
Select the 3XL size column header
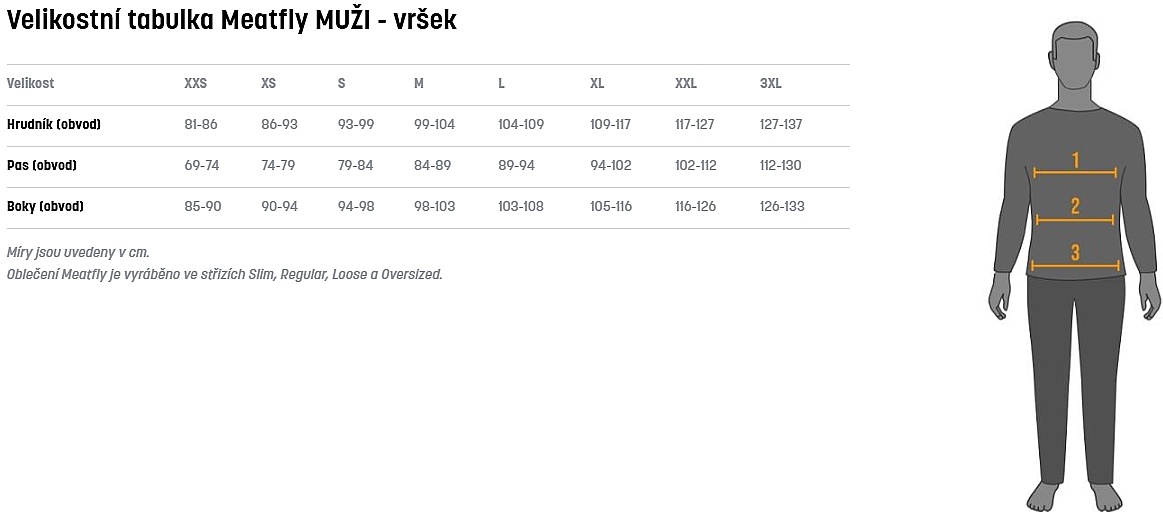point(771,84)
